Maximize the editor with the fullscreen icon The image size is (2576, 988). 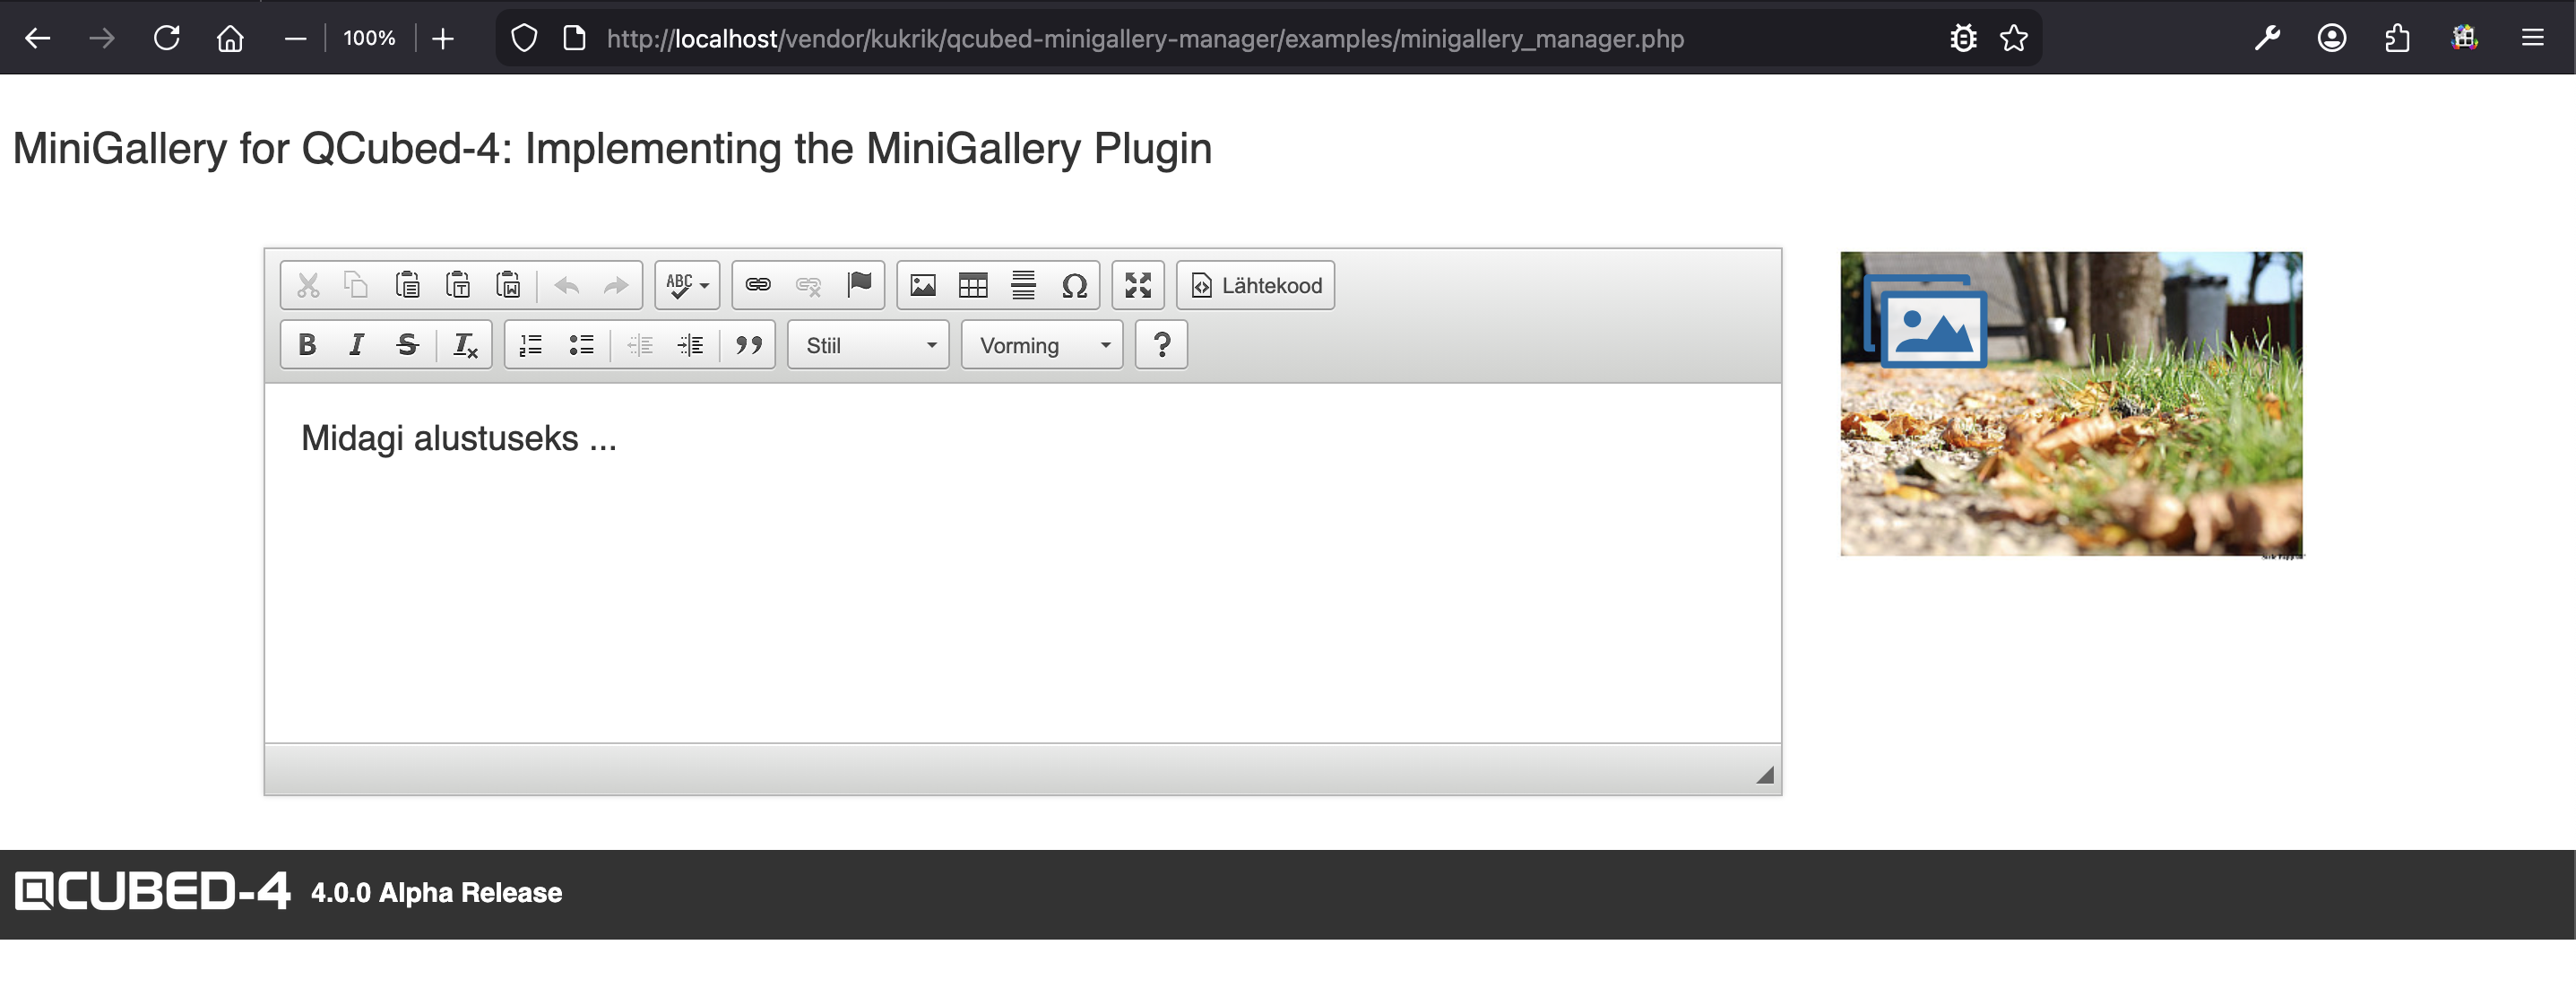point(1139,284)
